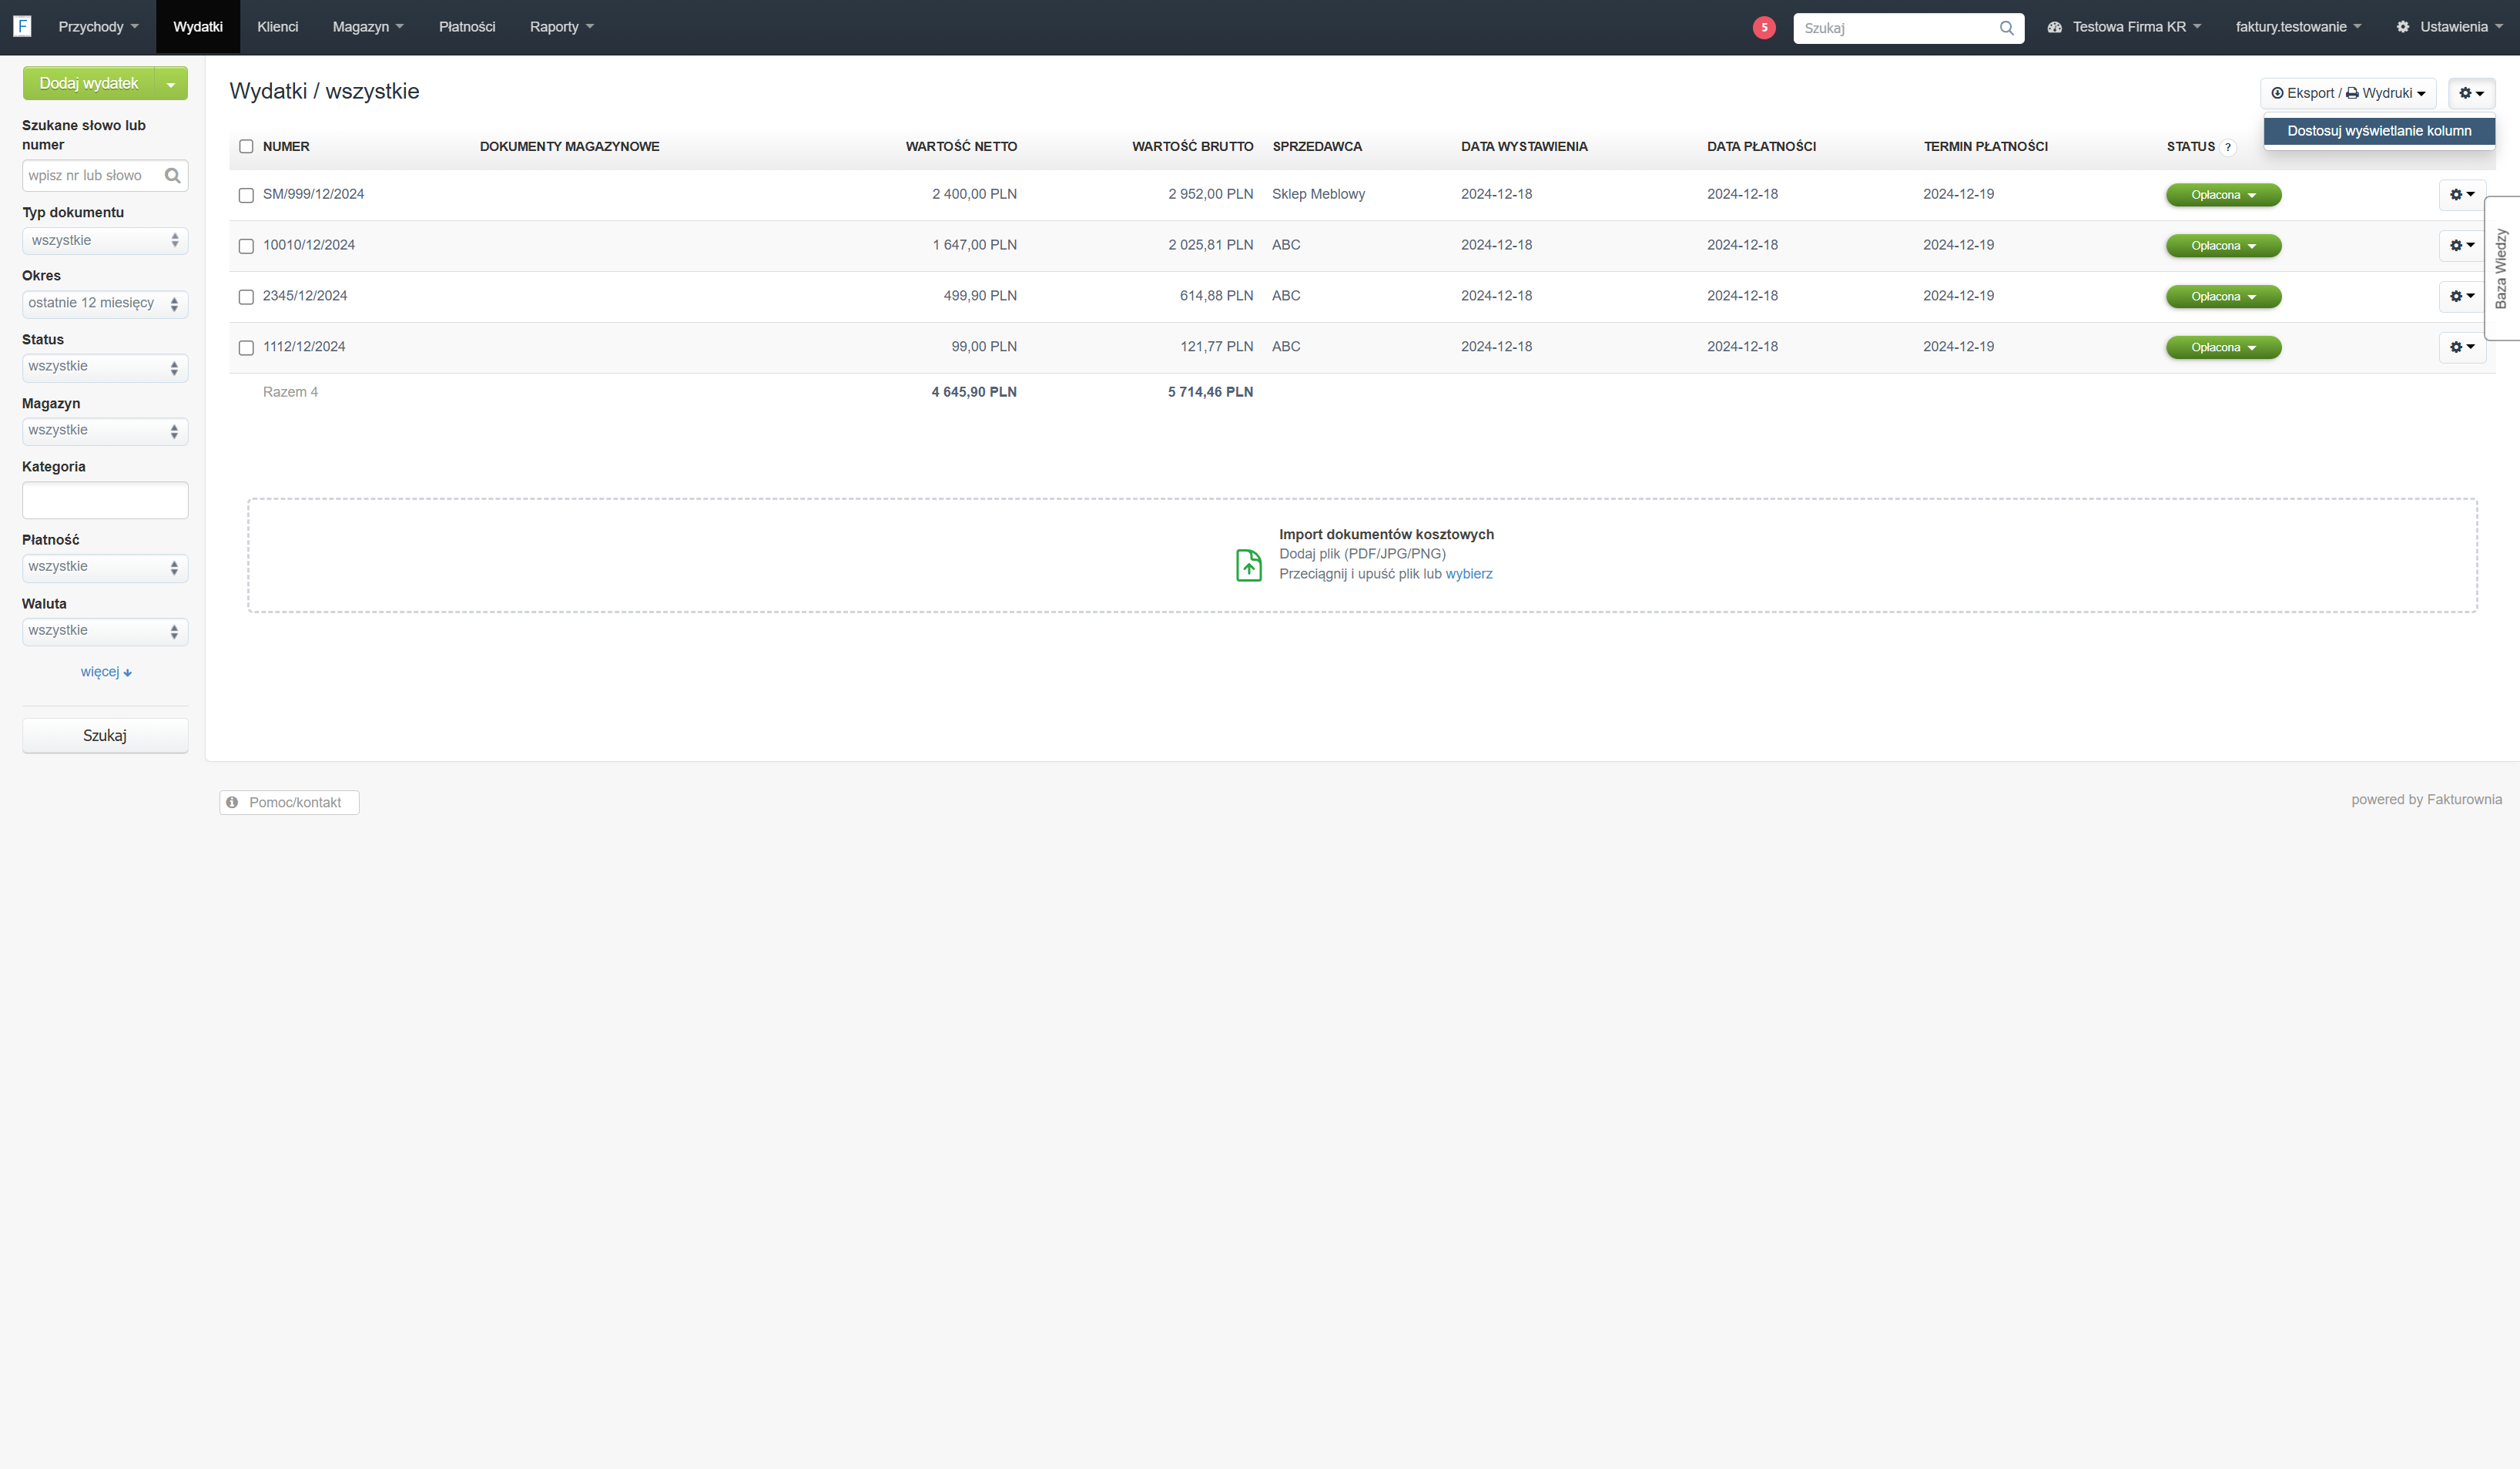Click magnifier icon in sidebar keyword field

tap(172, 176)
